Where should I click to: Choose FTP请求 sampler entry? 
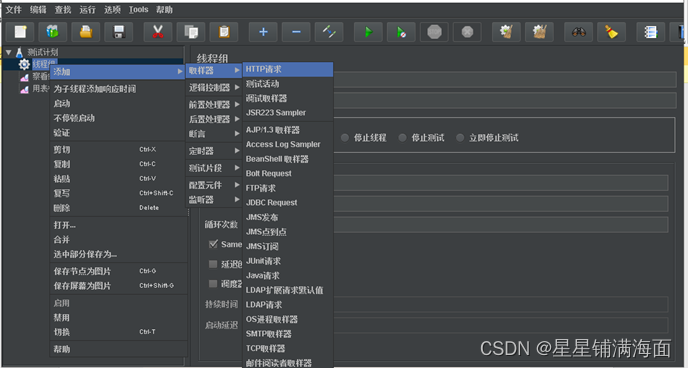pos(288,188)
